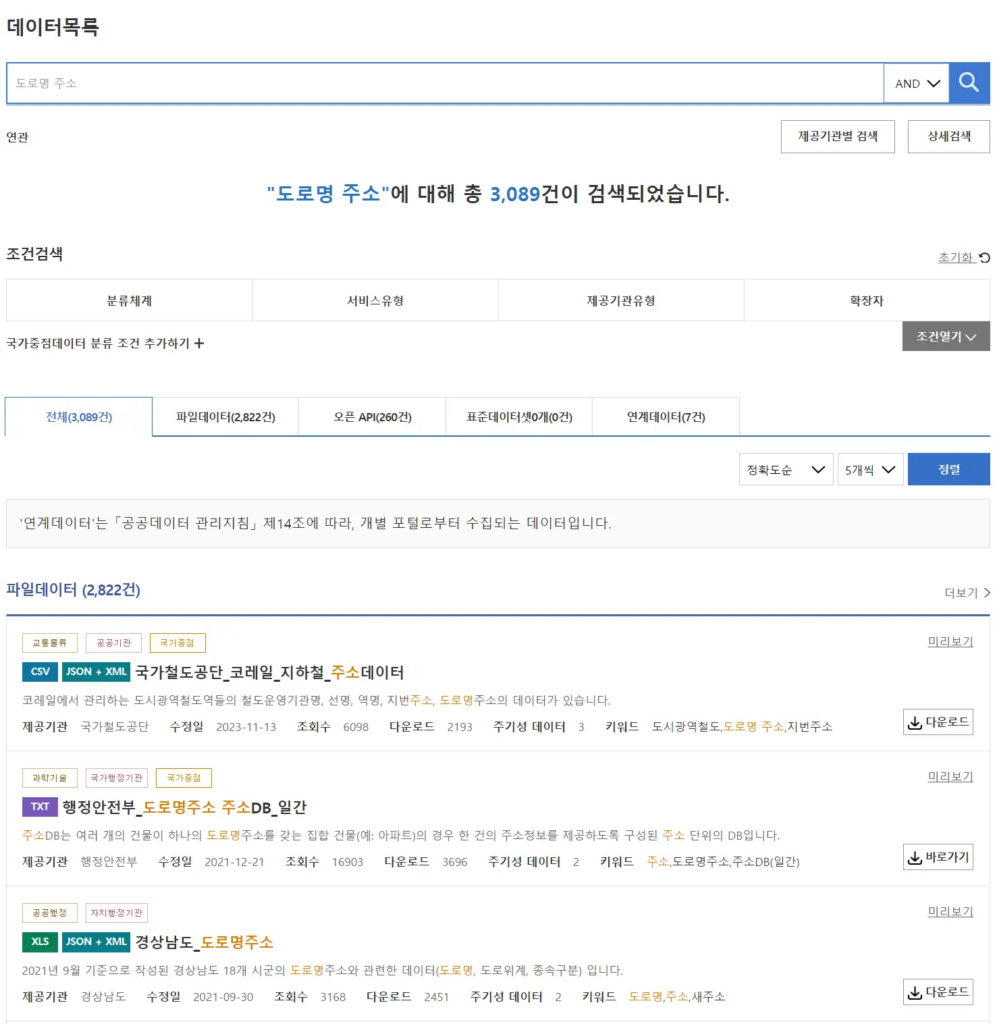Click JSON + XML badge on 국가철도공단 item
Screen dimensions: 997x1024
(96, 671)
